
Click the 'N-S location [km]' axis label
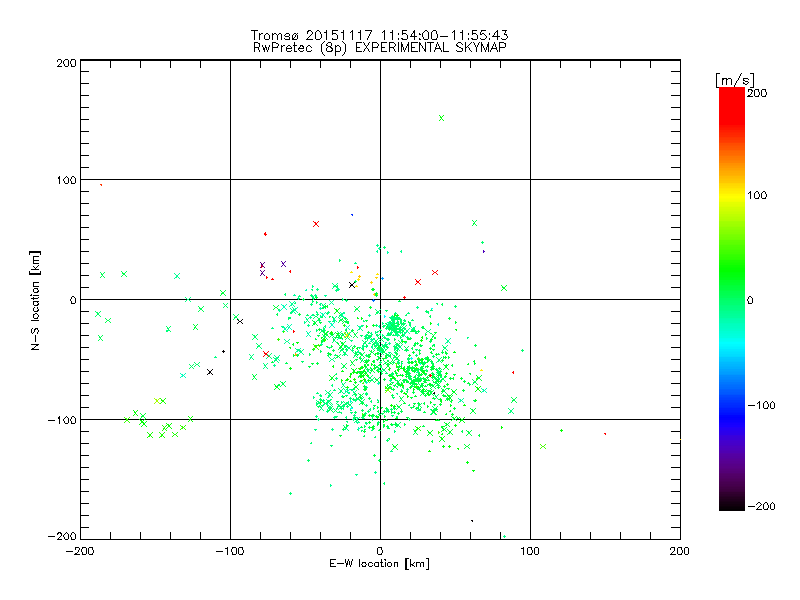[x=35, y=301]
